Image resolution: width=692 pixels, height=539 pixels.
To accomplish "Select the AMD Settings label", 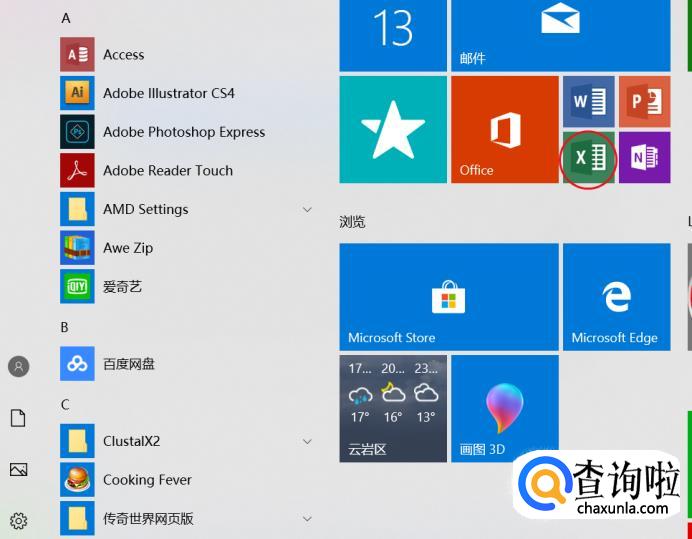I will click(146, 209).
